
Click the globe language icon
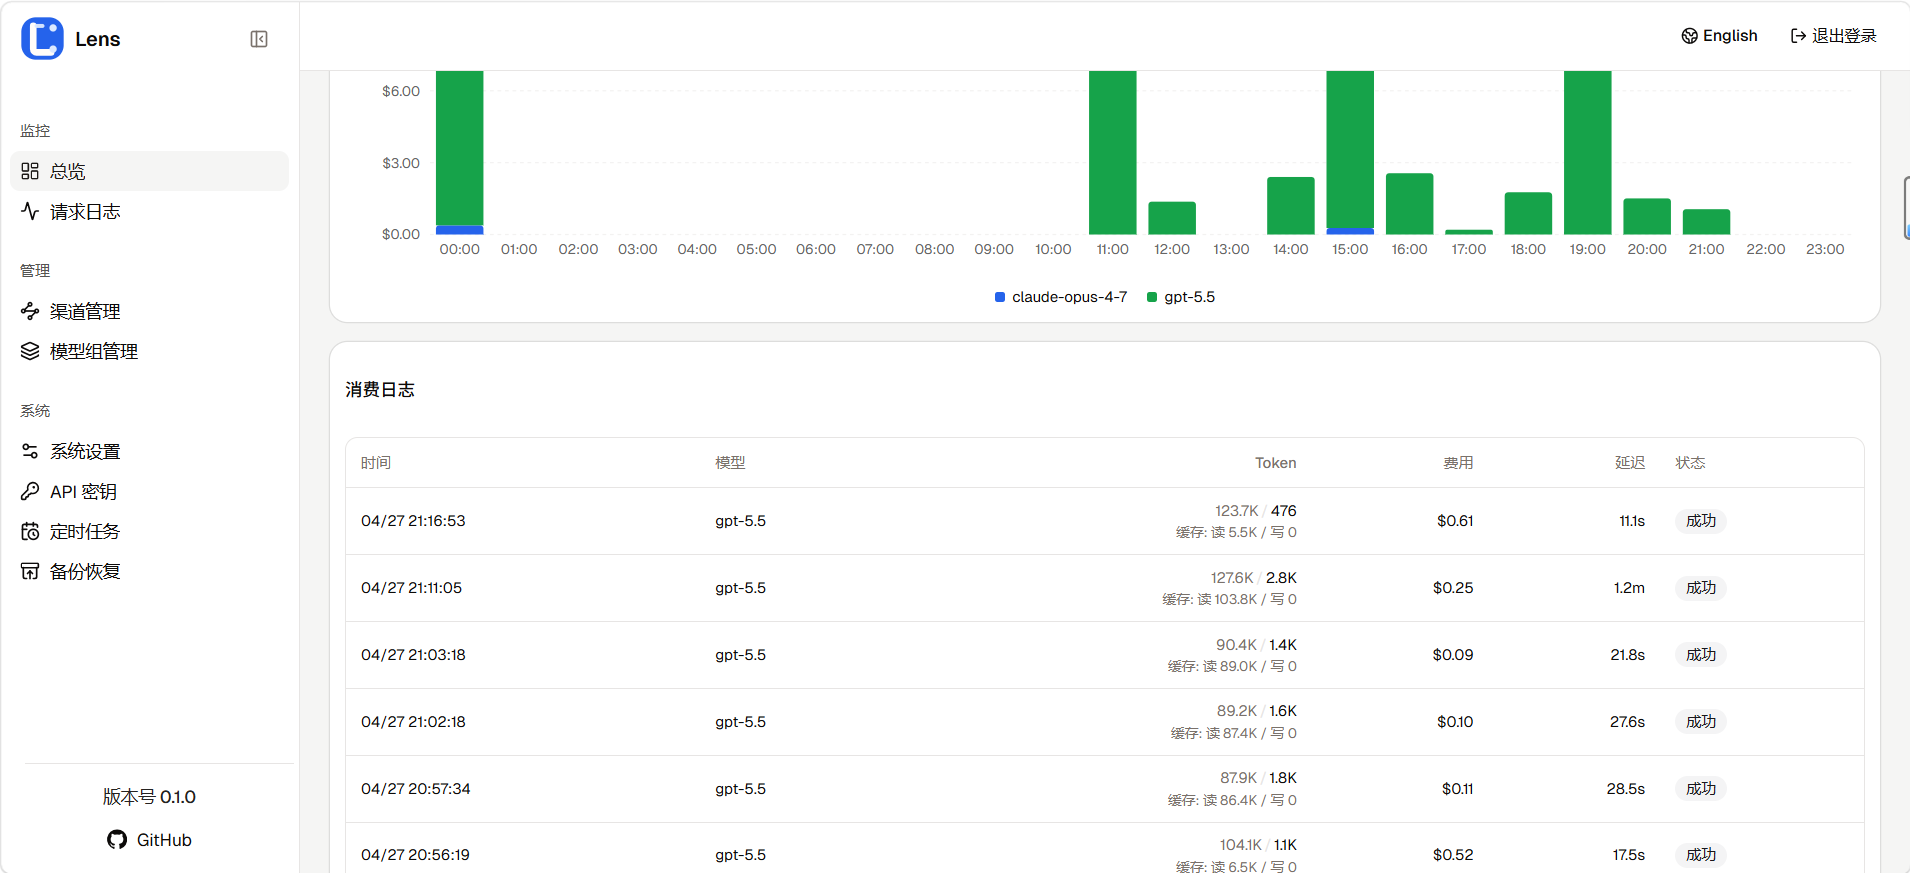click(x=1689, y=36)
